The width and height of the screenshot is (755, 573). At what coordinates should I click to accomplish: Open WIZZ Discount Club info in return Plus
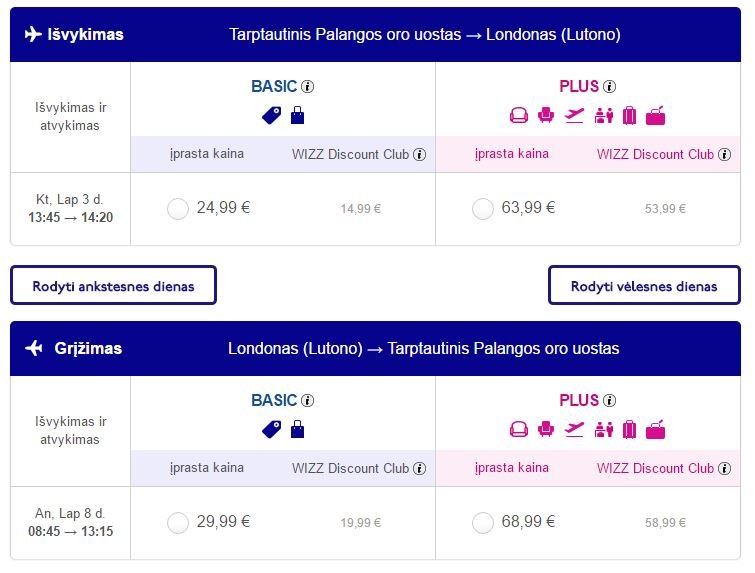pyautogui.click(x=725, y=469)
